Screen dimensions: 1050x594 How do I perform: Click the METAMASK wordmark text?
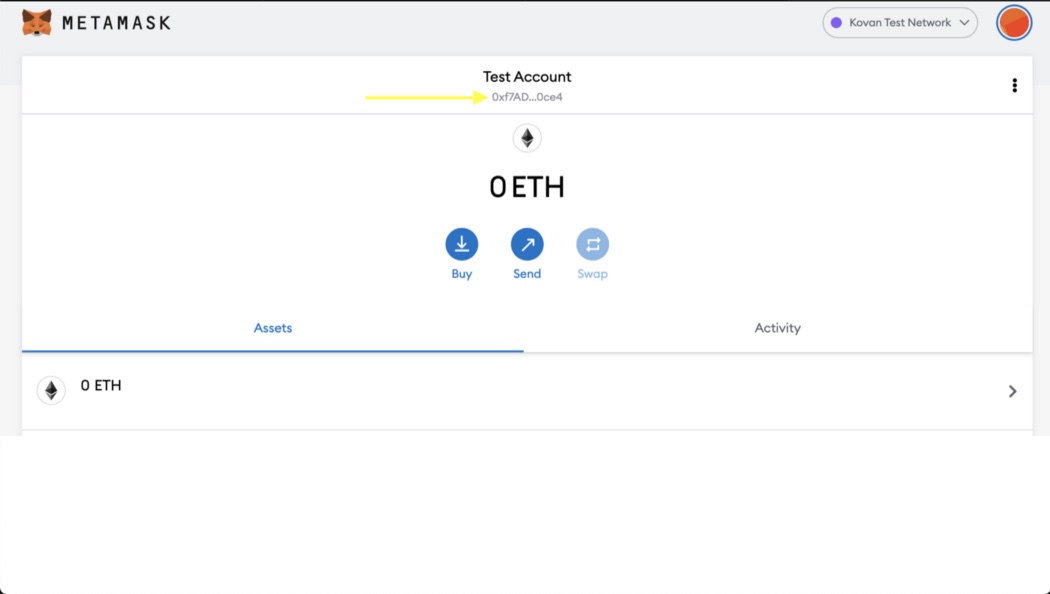tap(117, 23)
